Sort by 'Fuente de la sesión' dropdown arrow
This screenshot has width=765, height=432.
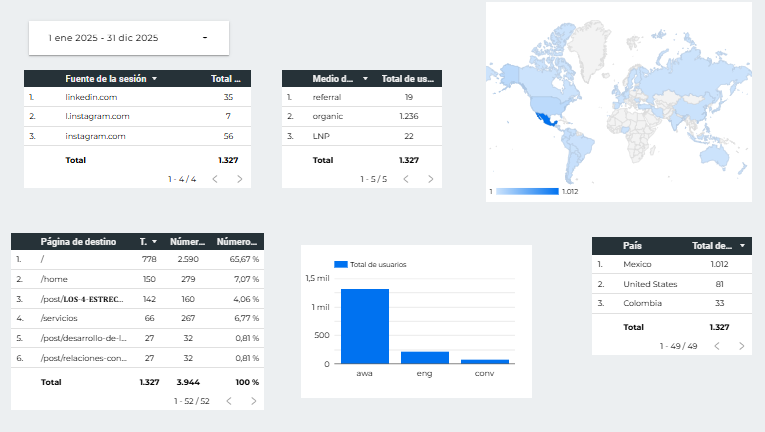pos(154,79)
